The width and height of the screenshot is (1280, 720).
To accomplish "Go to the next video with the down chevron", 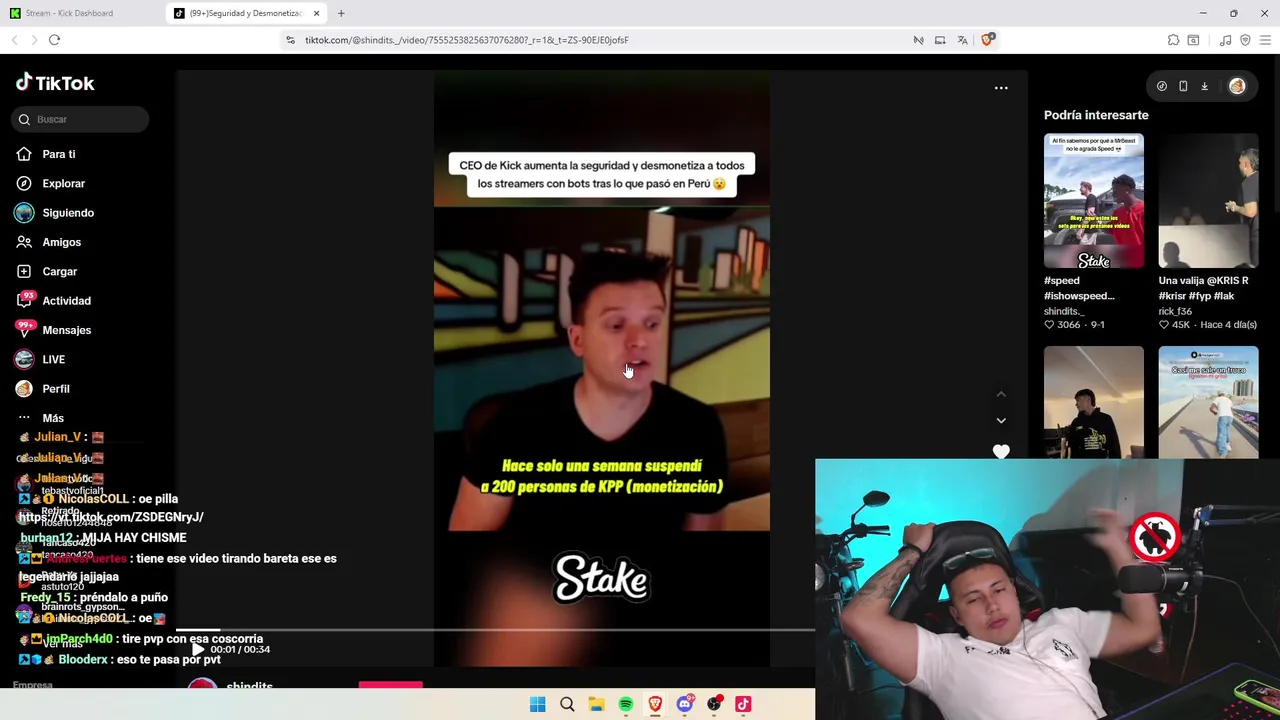I will [x=1001, y=420].
